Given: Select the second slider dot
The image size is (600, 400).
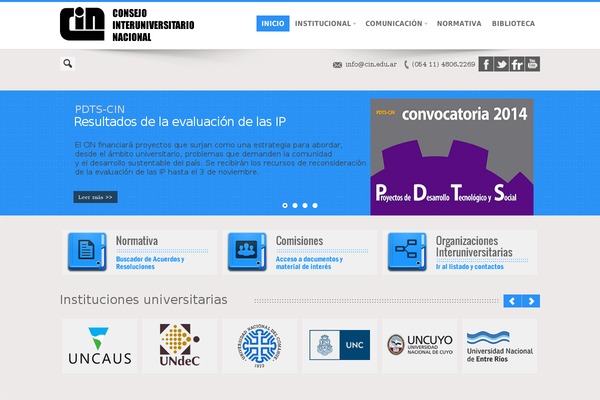Looking at the screenshot, I should click(295, 206).
